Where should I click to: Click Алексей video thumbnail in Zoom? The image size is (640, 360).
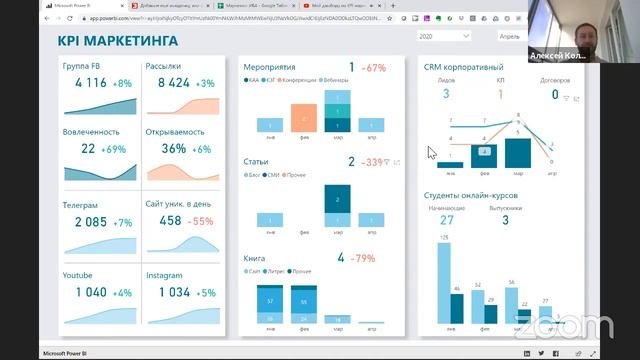pyautogui.click(x=584, y=31)
